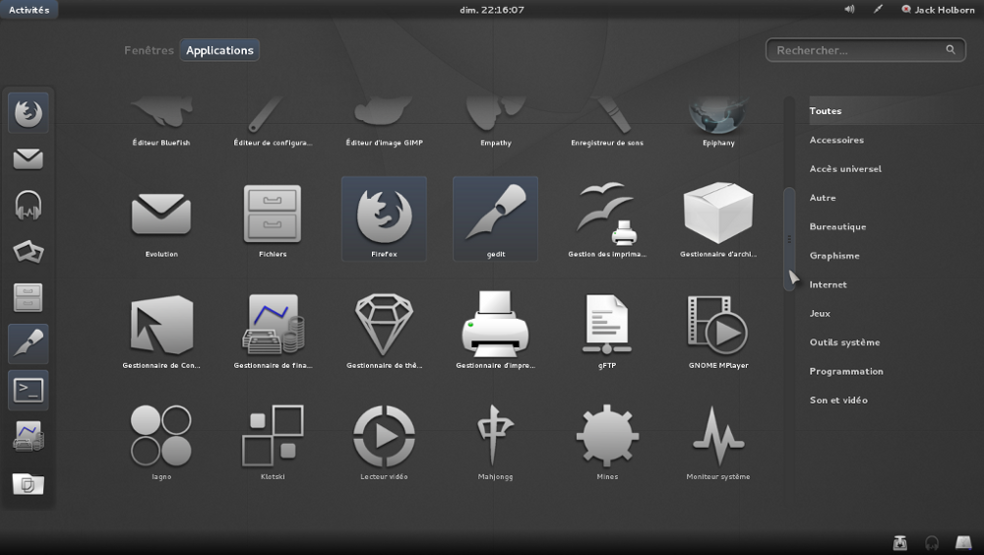The width and height of the screenshot is (984, 555).
Task: Click the applications grid scrollbar handle
Action: [789, 239]
